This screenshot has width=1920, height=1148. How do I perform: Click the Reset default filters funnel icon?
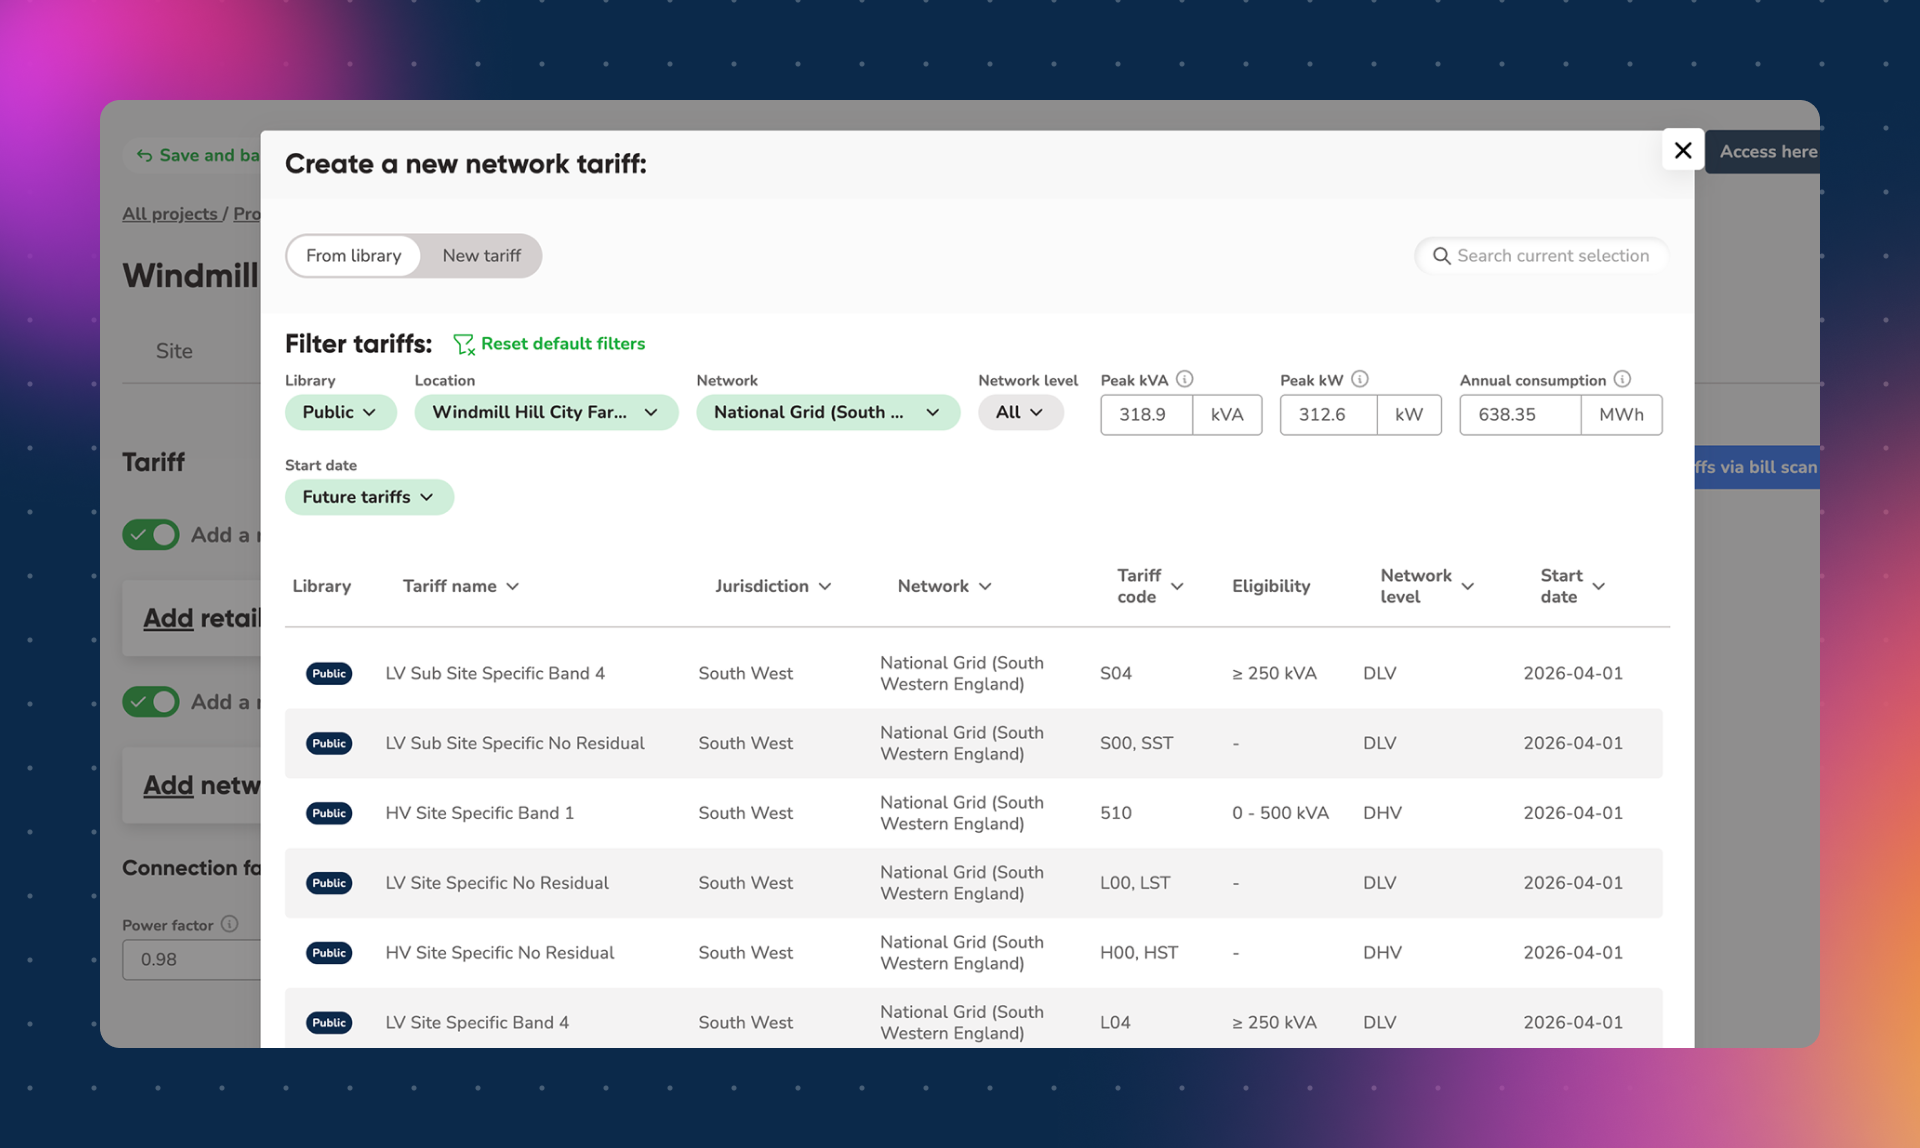coord(463,344)
